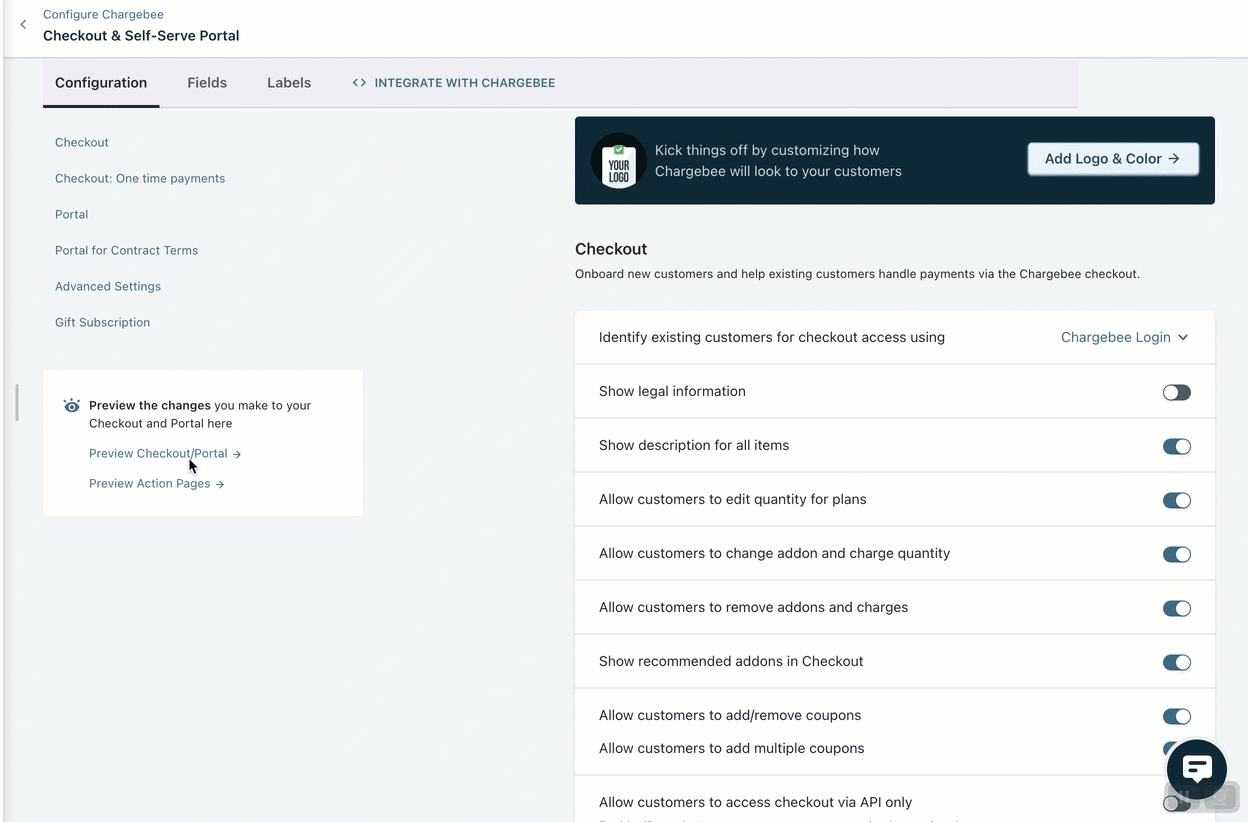
Task: Toggle Allow customers to add/remove coupons
Action: 1176,716
